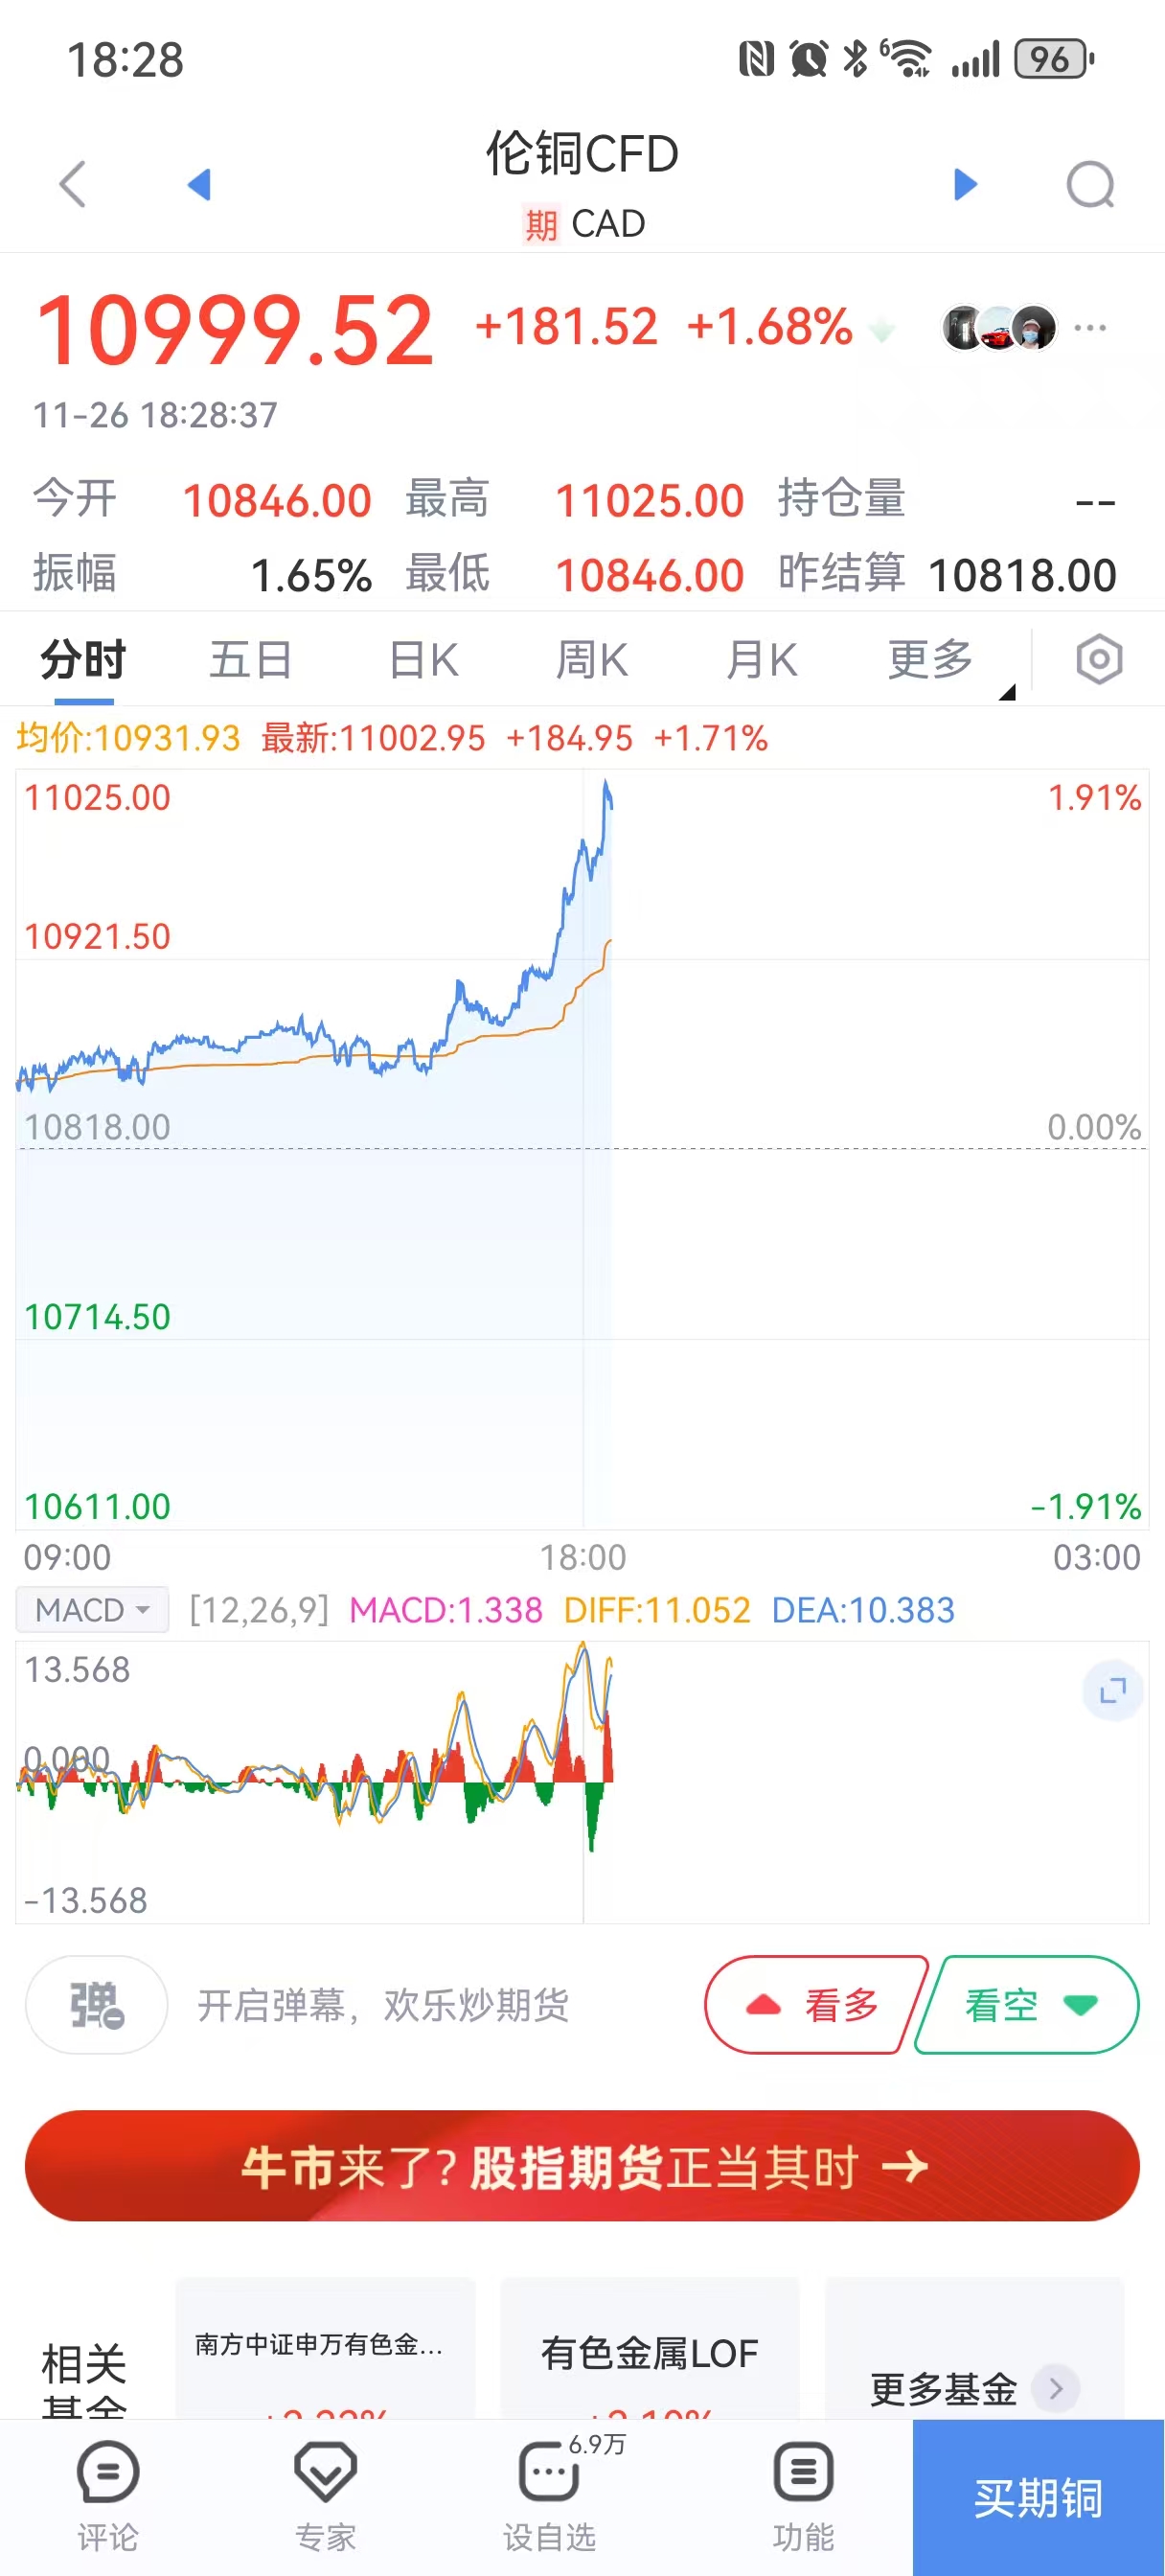The width and height of the screenshot is (1165, 2576).
Task: Open the 股指期货 red promo banner
Action: coord(582,2167)
